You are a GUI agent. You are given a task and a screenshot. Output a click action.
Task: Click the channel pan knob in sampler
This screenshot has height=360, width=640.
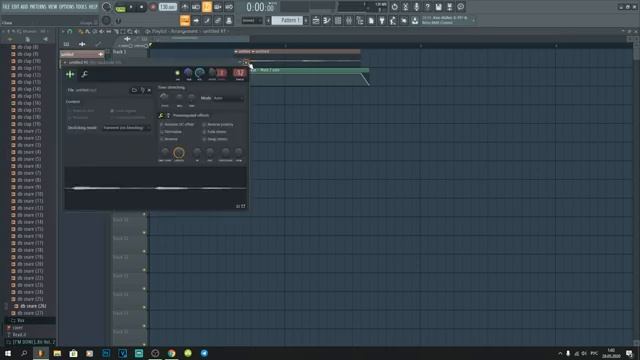(x=188, y=73)
